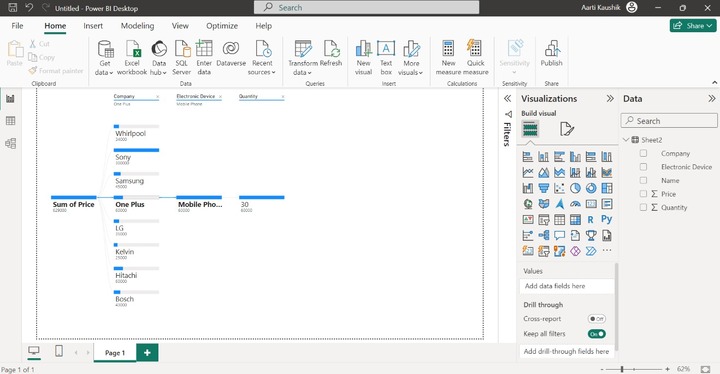
Task: Select the pie chart visualization icon
Action: 575,188
